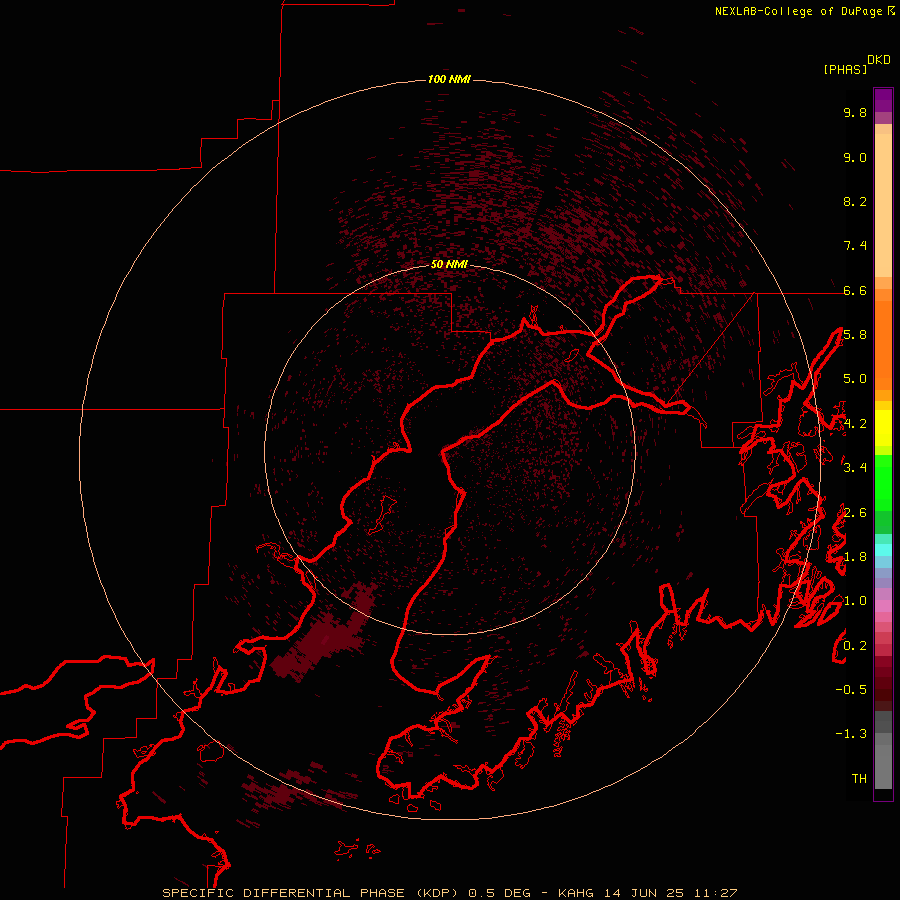Select the 8.2 legend value
Image resolution: width=900 pixels, height=900 pixels.
click(x=855, y=201)
